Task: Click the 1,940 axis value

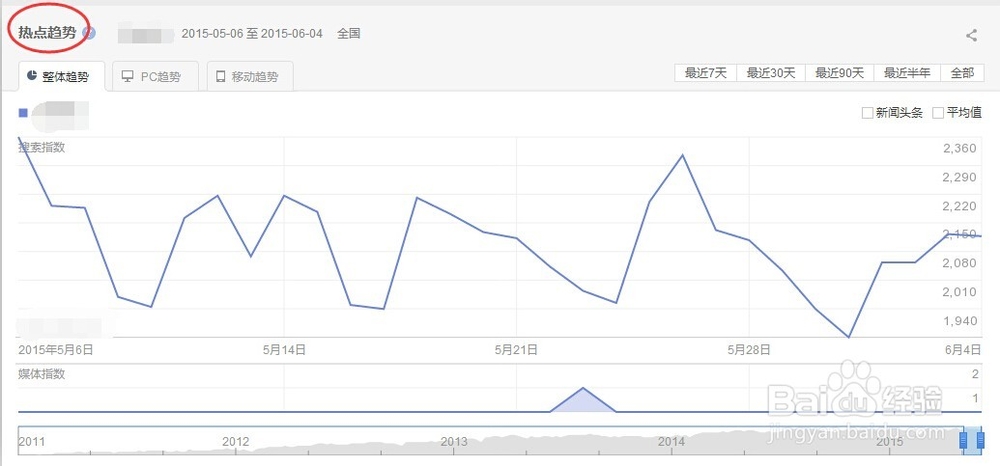Action: coord(959,320)
